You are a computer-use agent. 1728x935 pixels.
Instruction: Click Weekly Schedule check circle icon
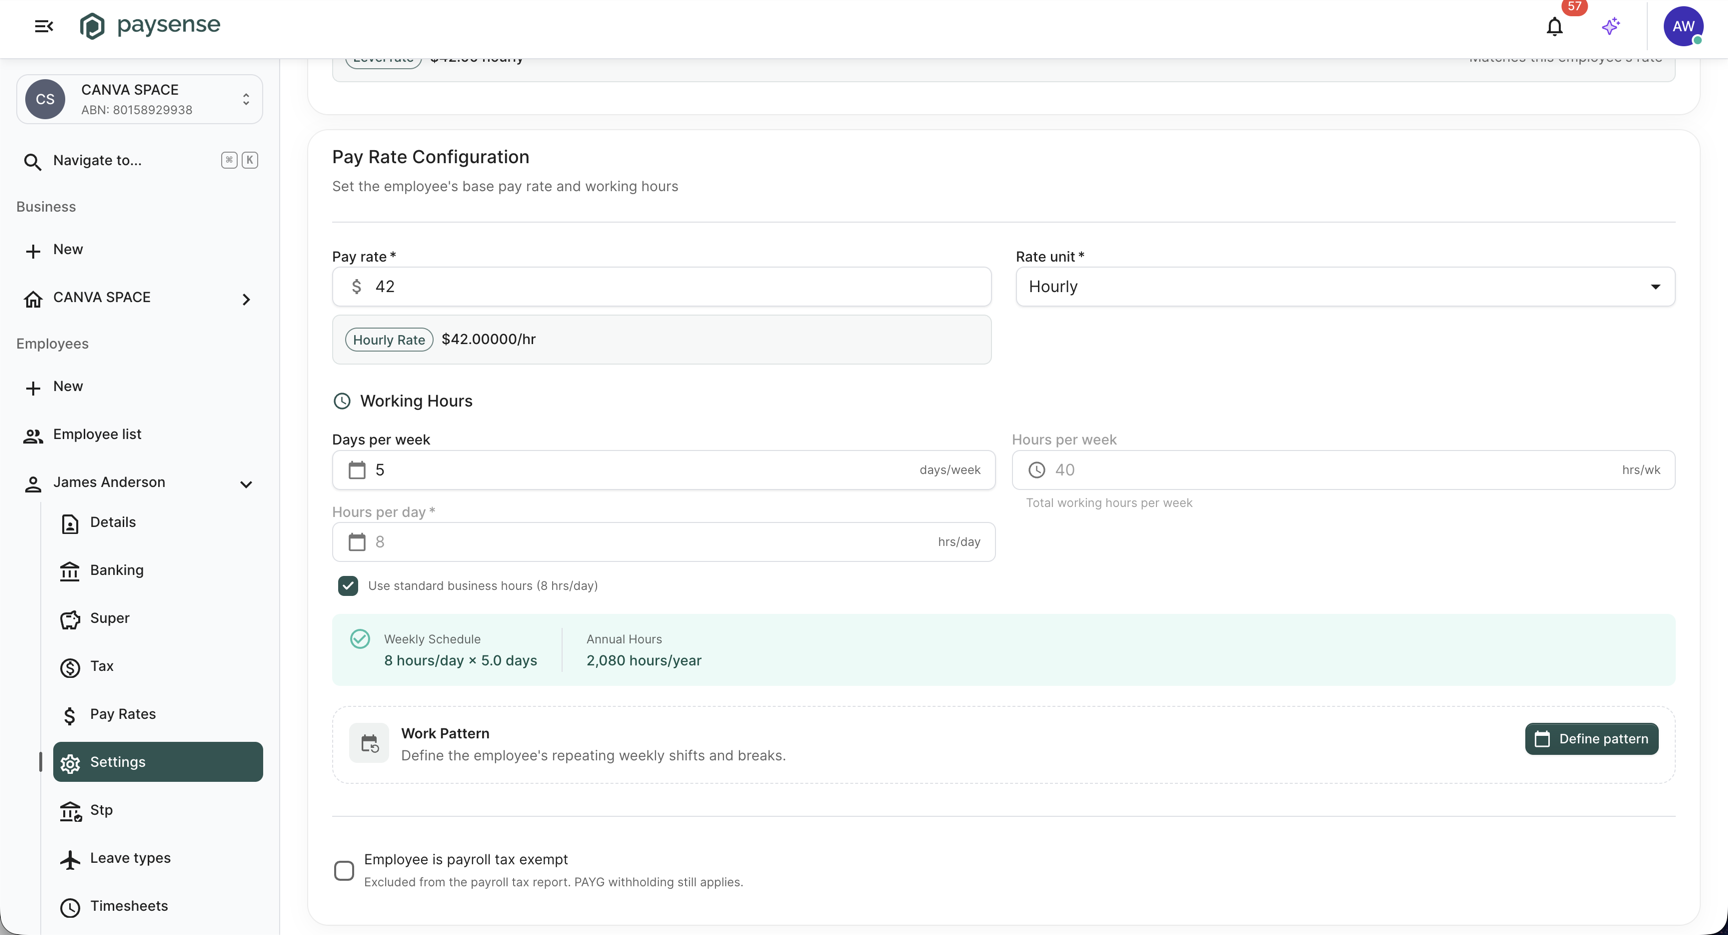click(x=360, y=639)
